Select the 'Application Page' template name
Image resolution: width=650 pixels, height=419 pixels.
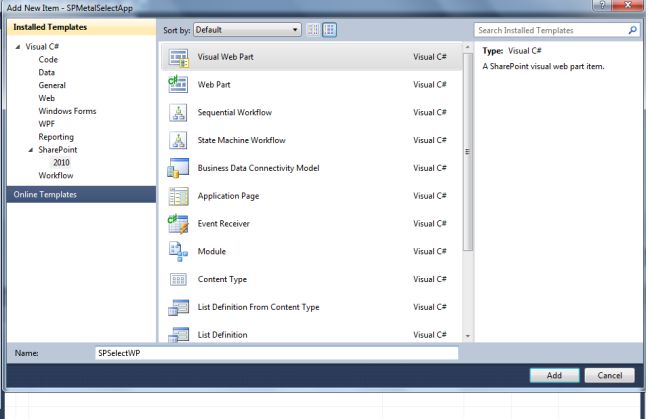(x=228, y=196)
